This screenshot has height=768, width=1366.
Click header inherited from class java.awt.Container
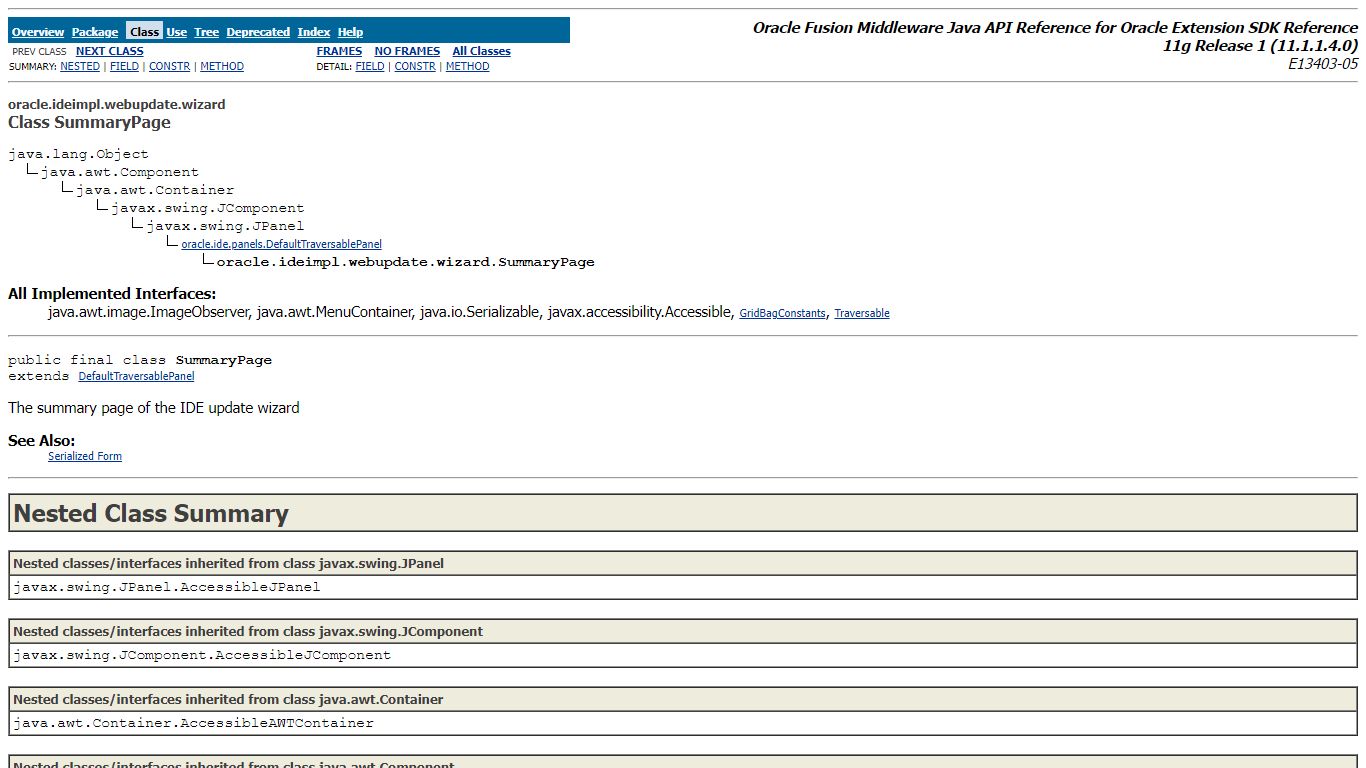tap(683, 700)
